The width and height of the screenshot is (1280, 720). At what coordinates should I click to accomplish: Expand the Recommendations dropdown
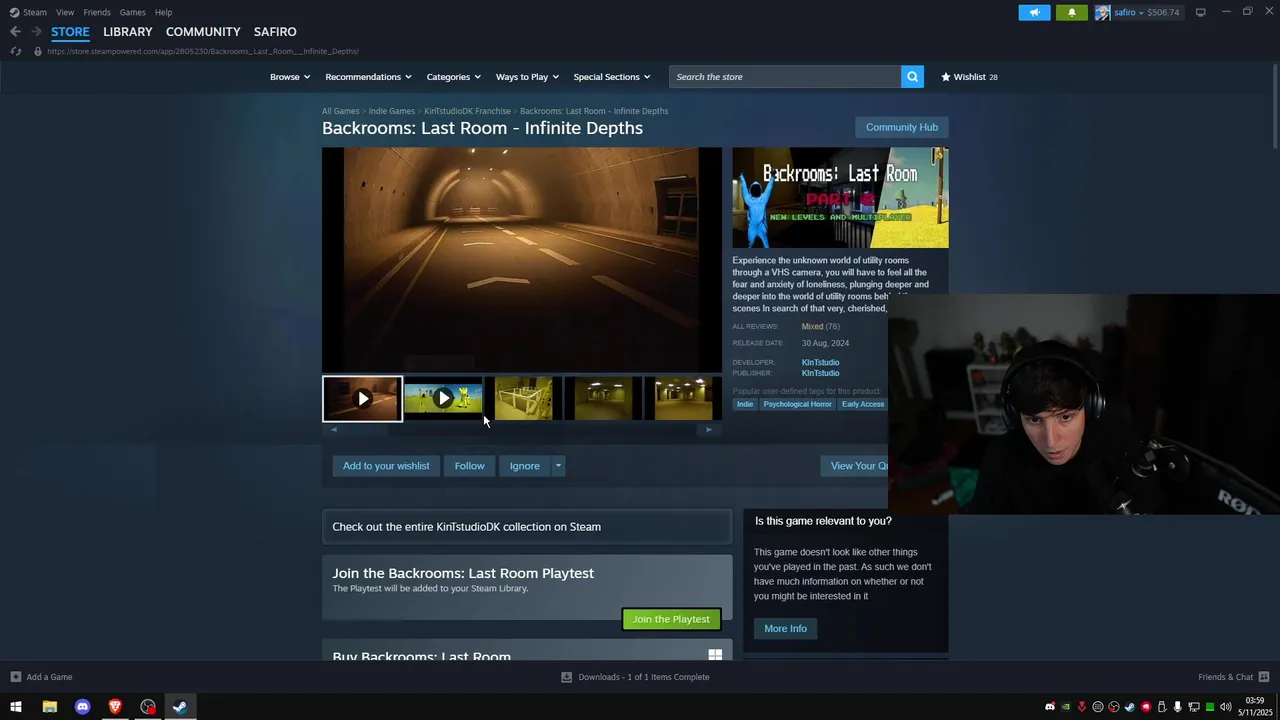coord(368,77)
